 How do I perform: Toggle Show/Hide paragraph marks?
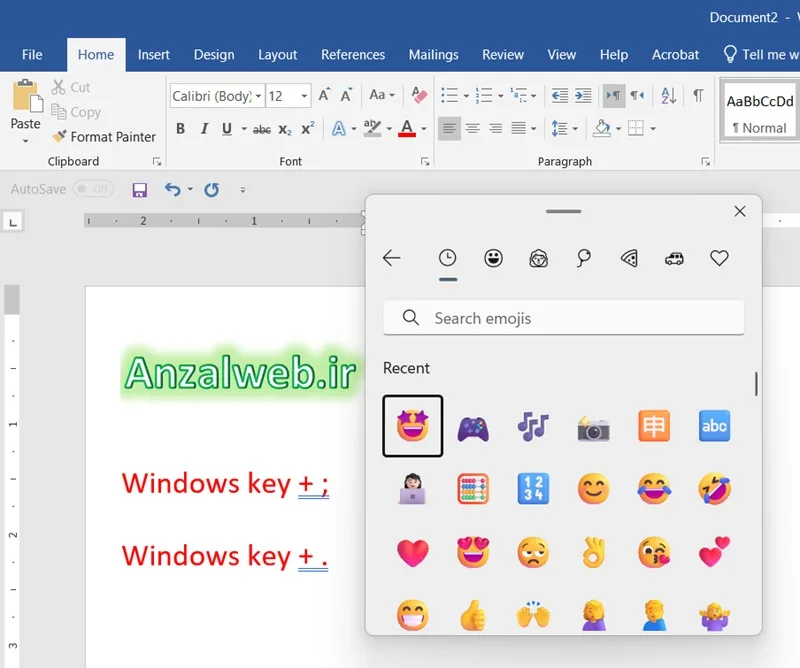pos(698,95)
